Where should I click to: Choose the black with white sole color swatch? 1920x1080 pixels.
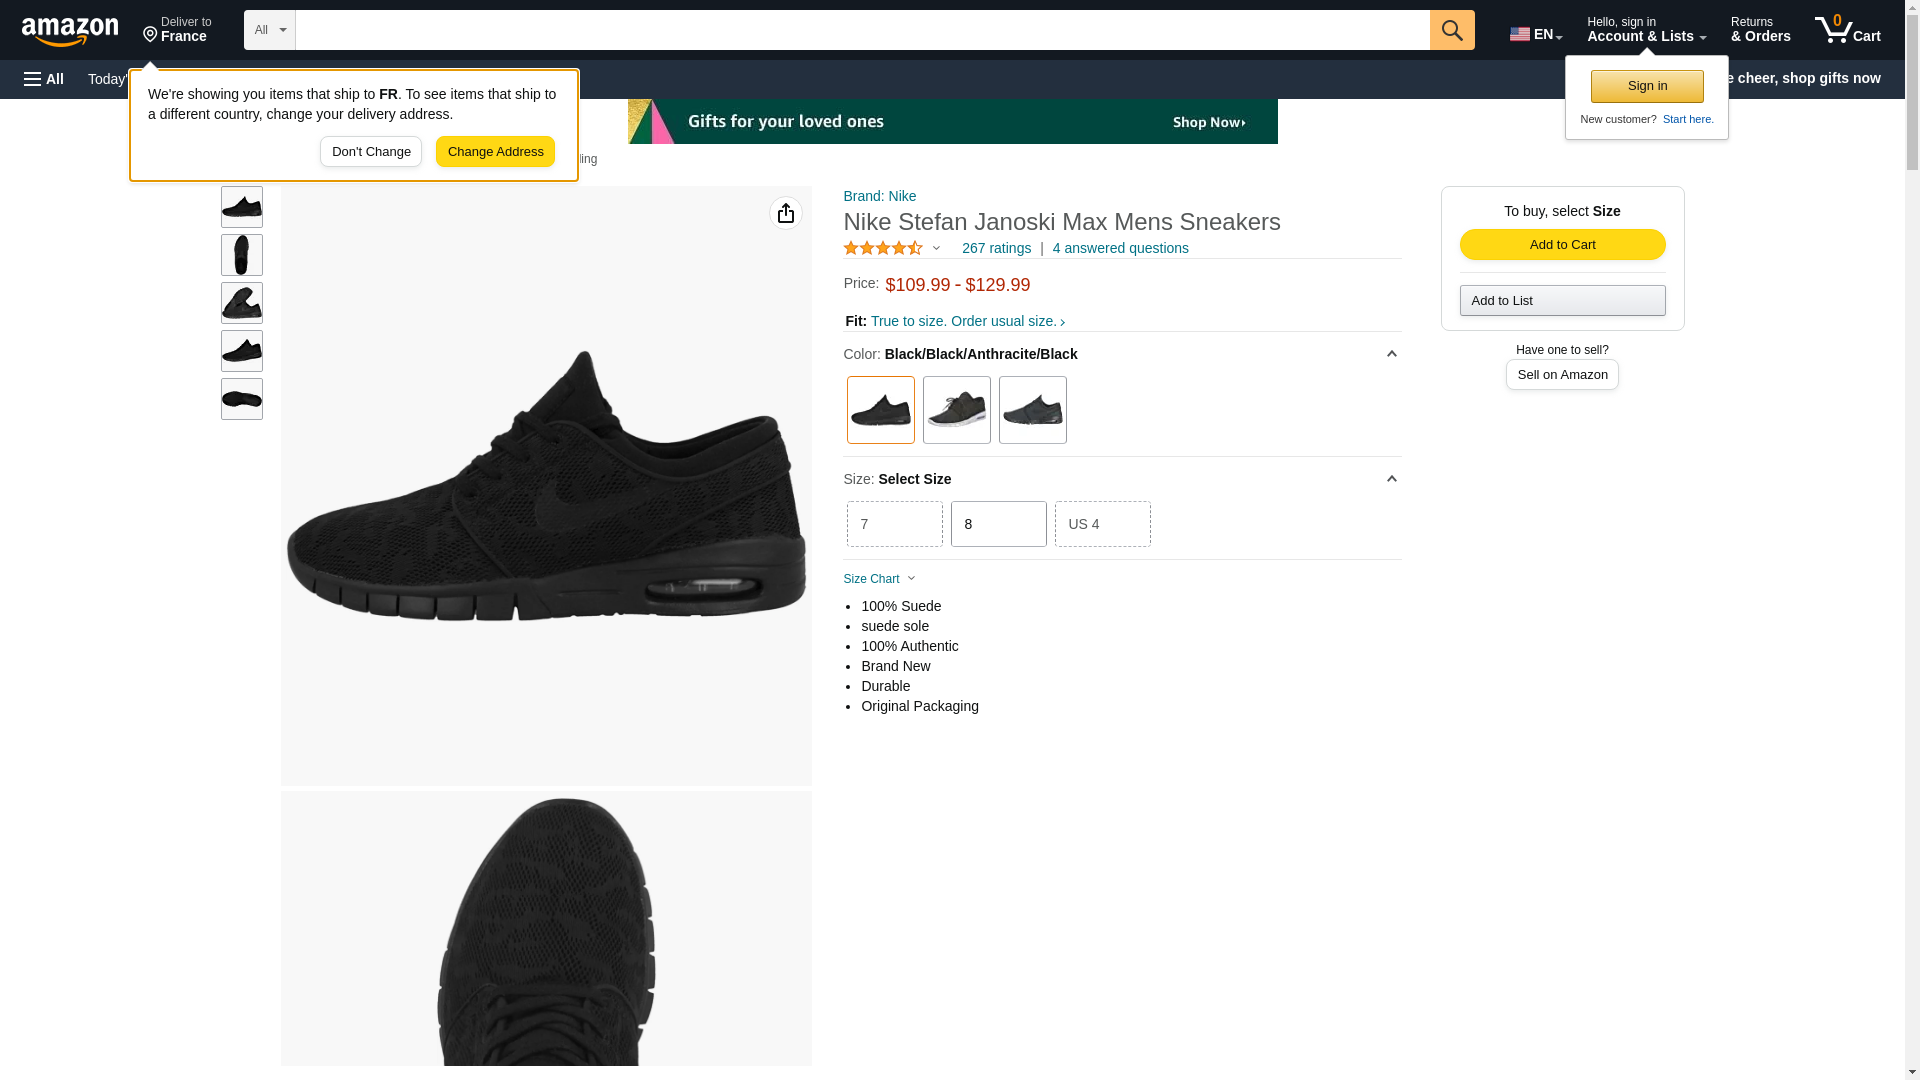pos(955,410)
